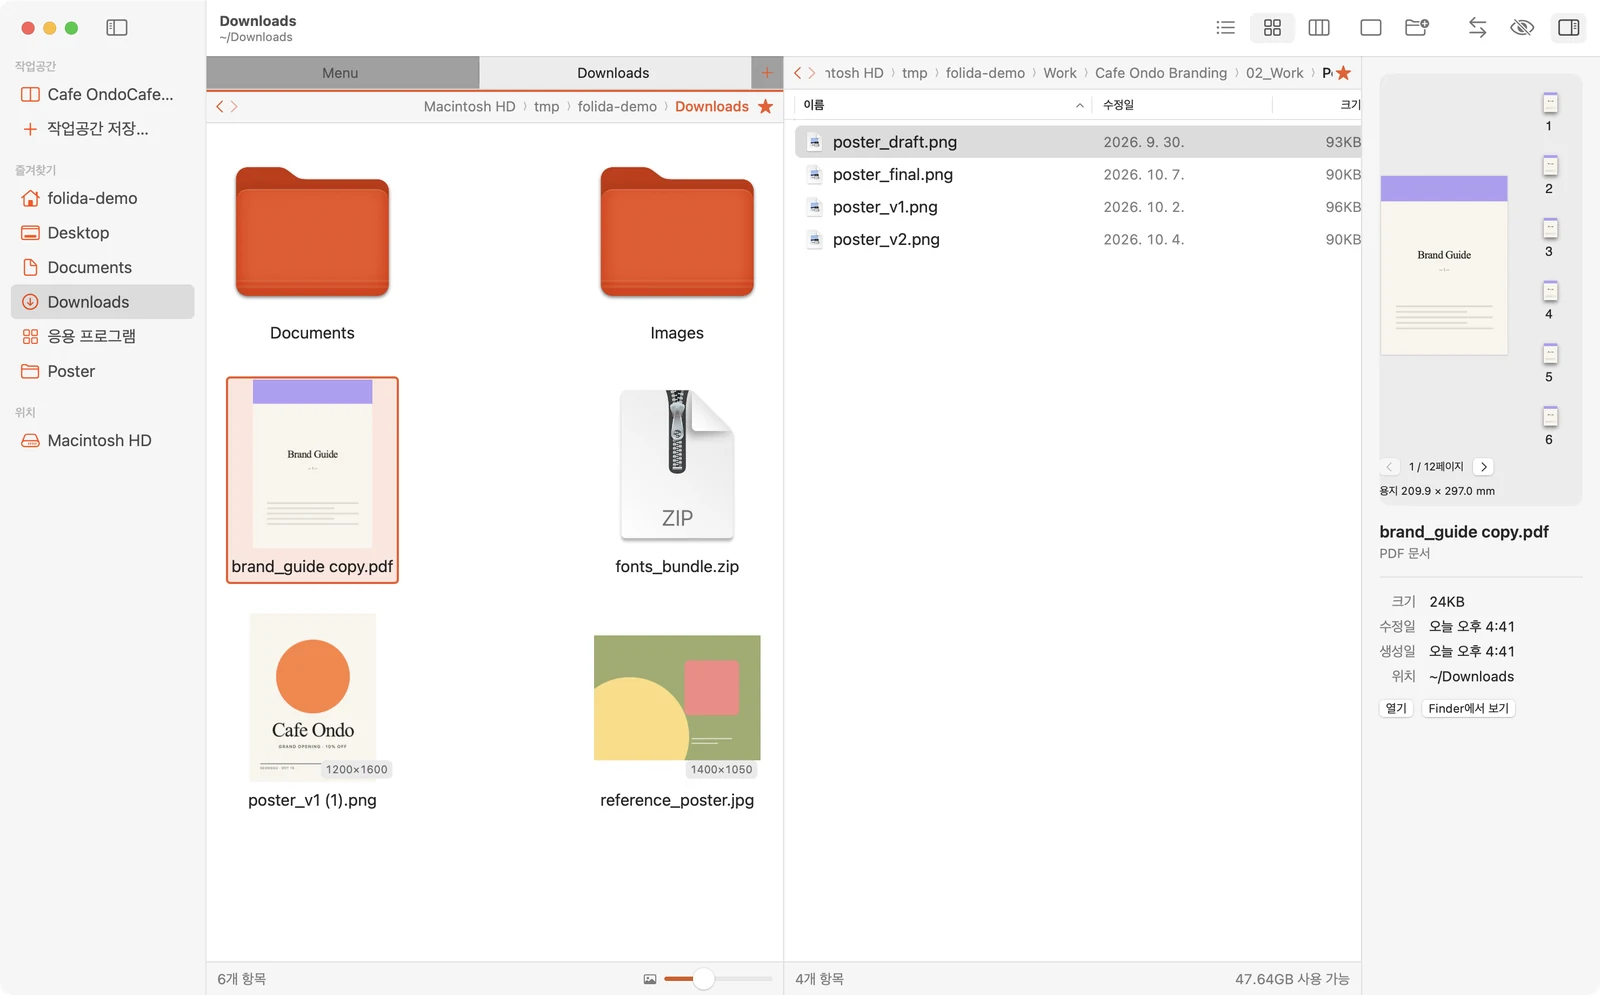This screenshot has width=1600, height=995.
Task: Open 응용 프로그램 in sidebar
Action: tap(102, 336)
